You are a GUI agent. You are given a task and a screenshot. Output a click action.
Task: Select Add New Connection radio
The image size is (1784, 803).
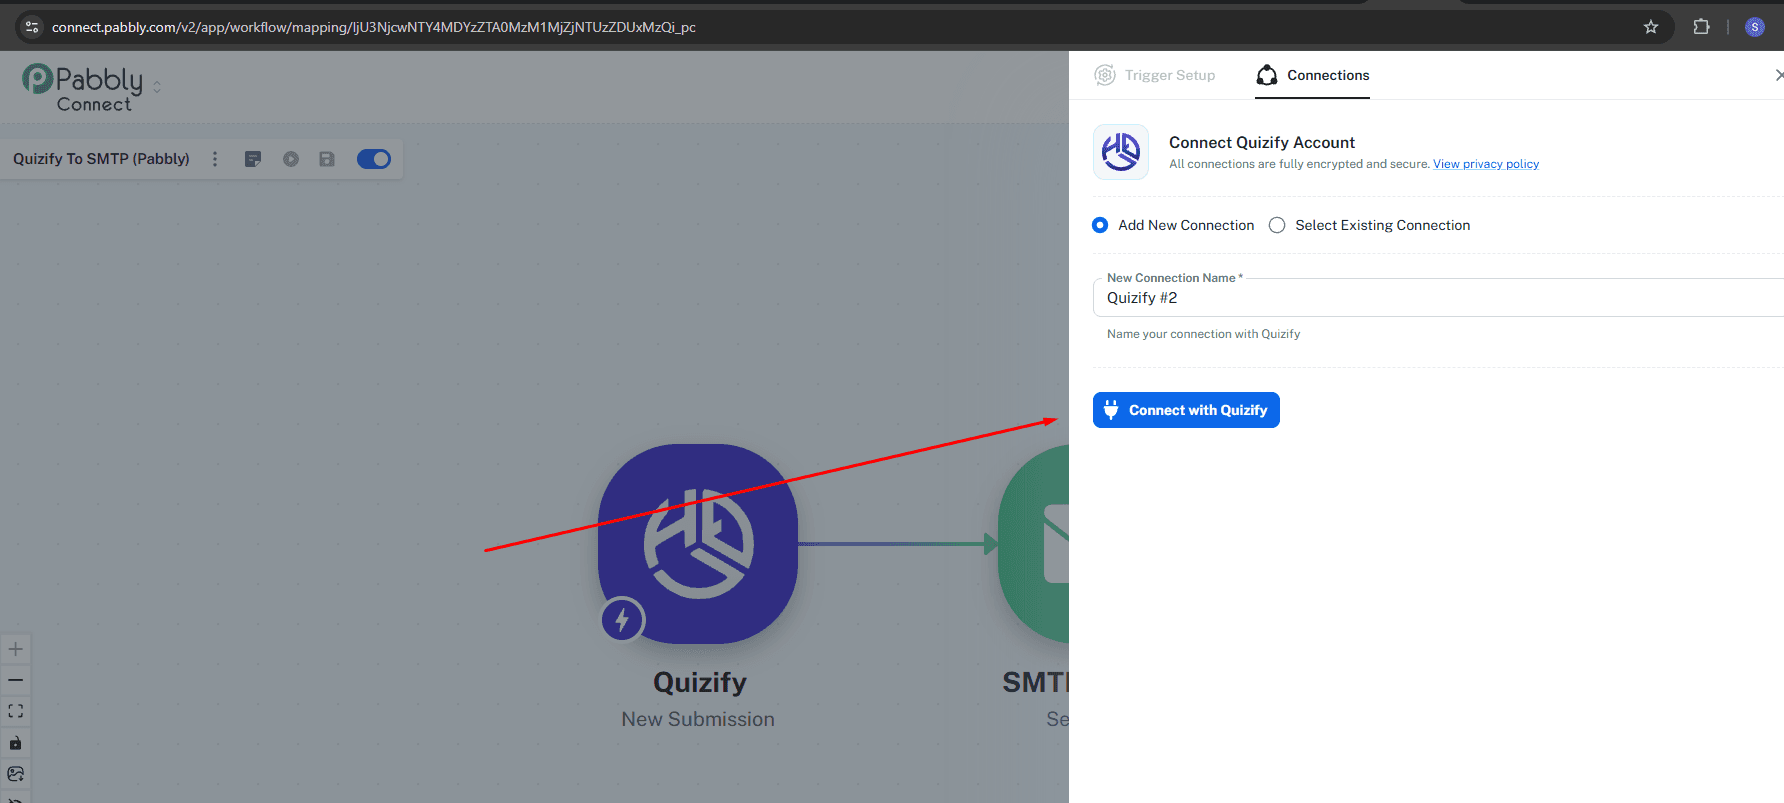[1100, 225]
